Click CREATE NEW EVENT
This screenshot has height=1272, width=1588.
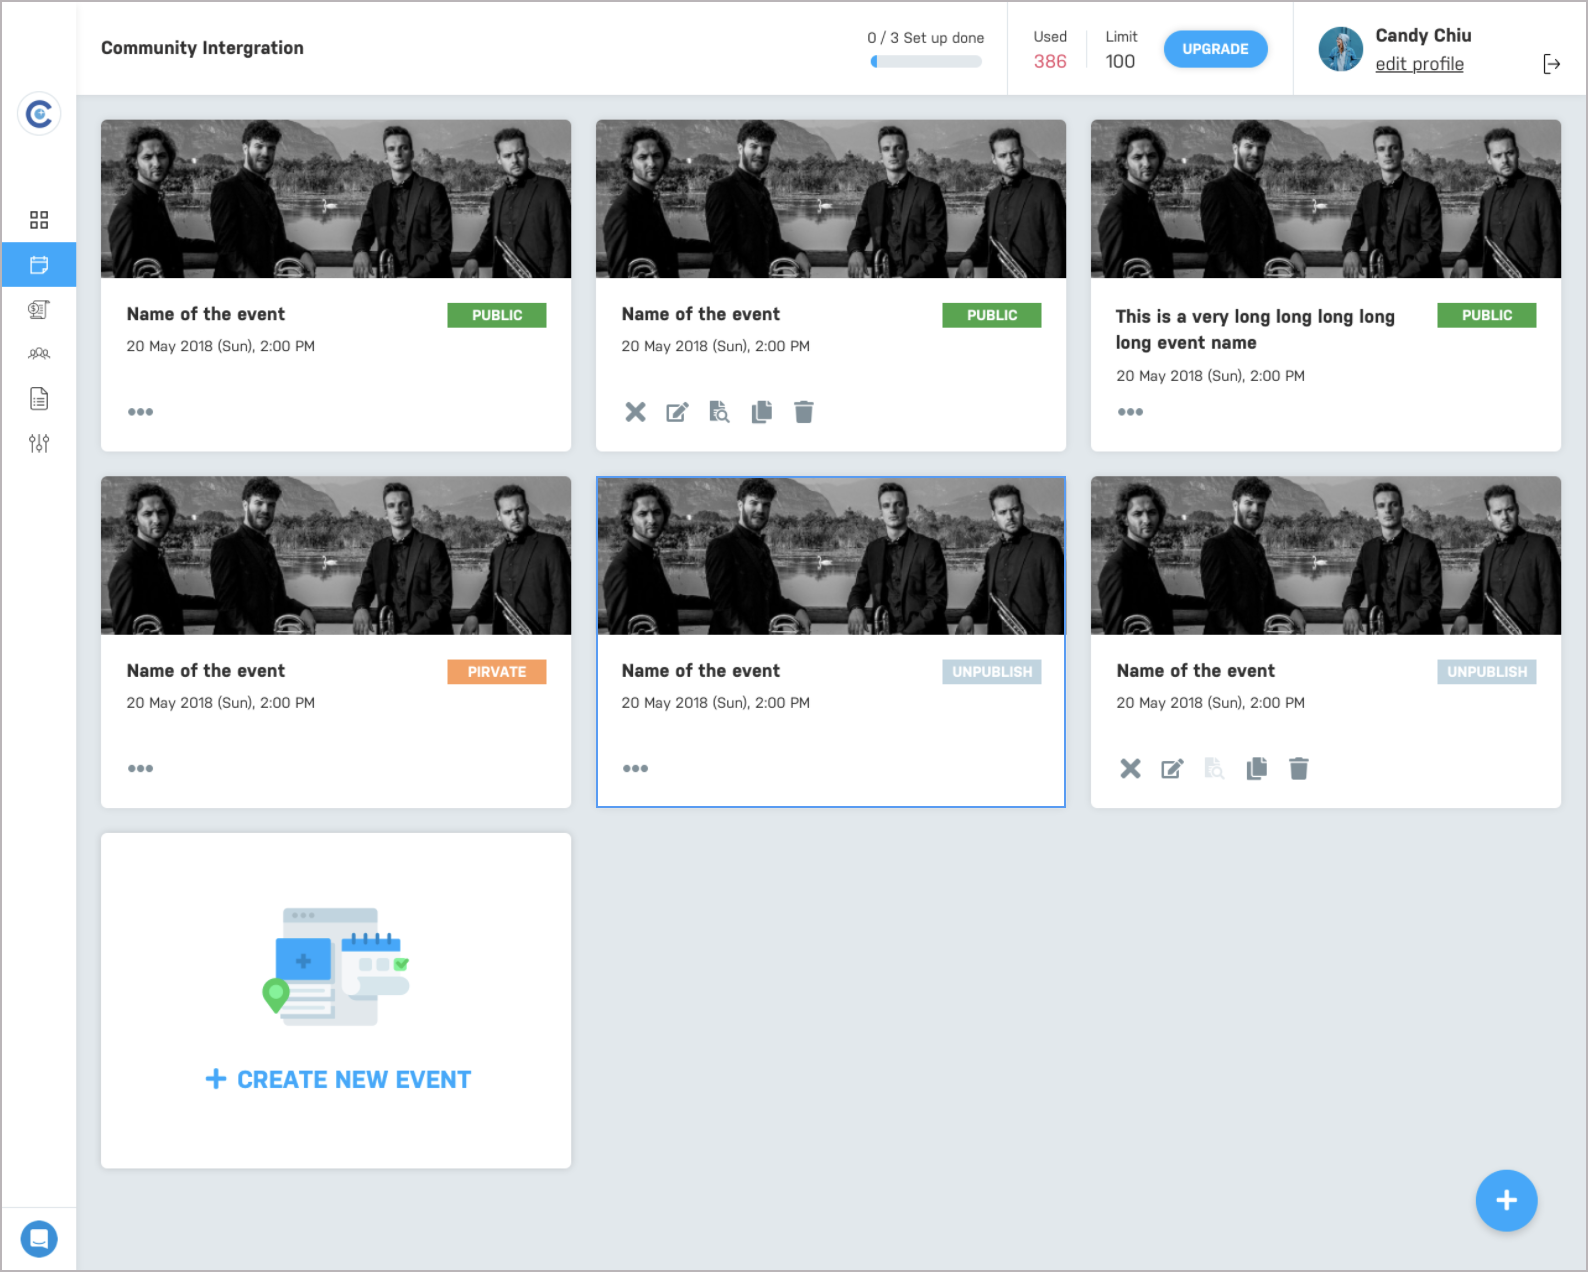(x=338, y=1080)
